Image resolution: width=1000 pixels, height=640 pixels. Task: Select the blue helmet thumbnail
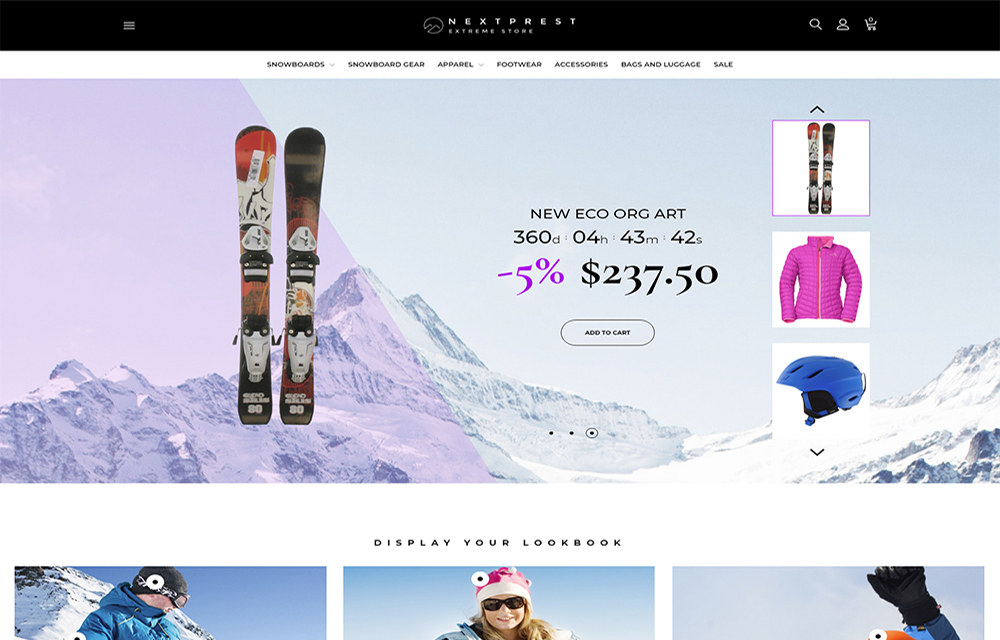821,390
